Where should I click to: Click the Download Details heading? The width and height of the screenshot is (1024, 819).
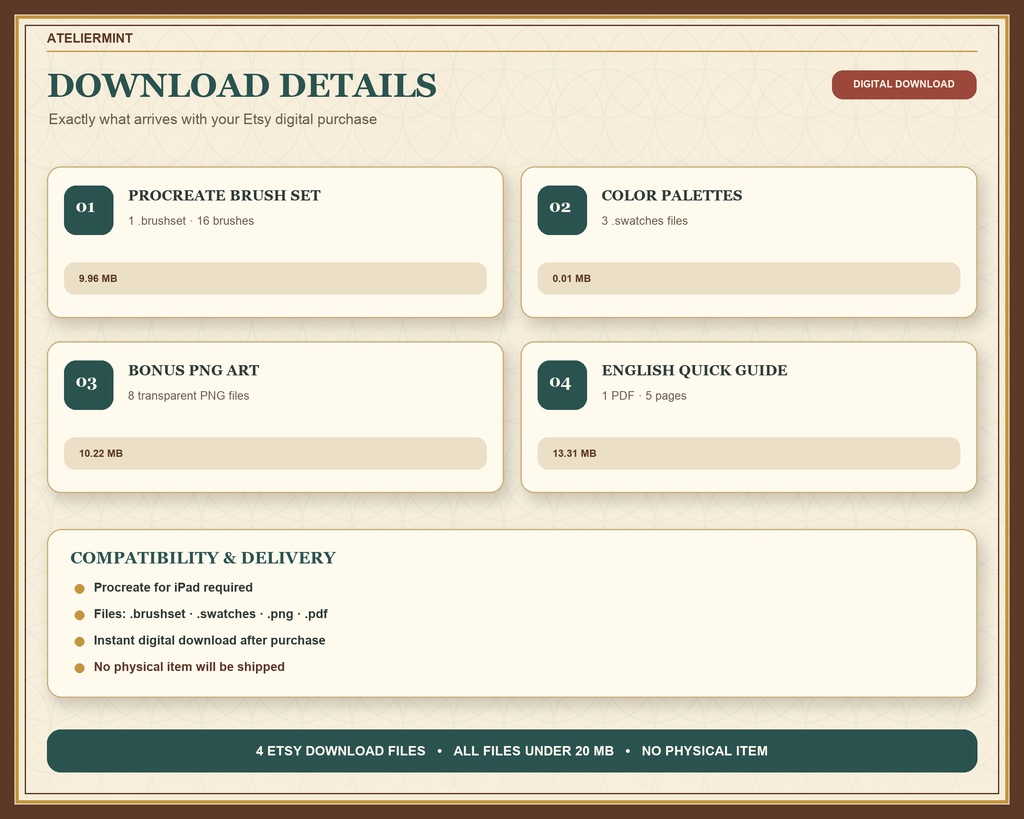pos(242,86)
